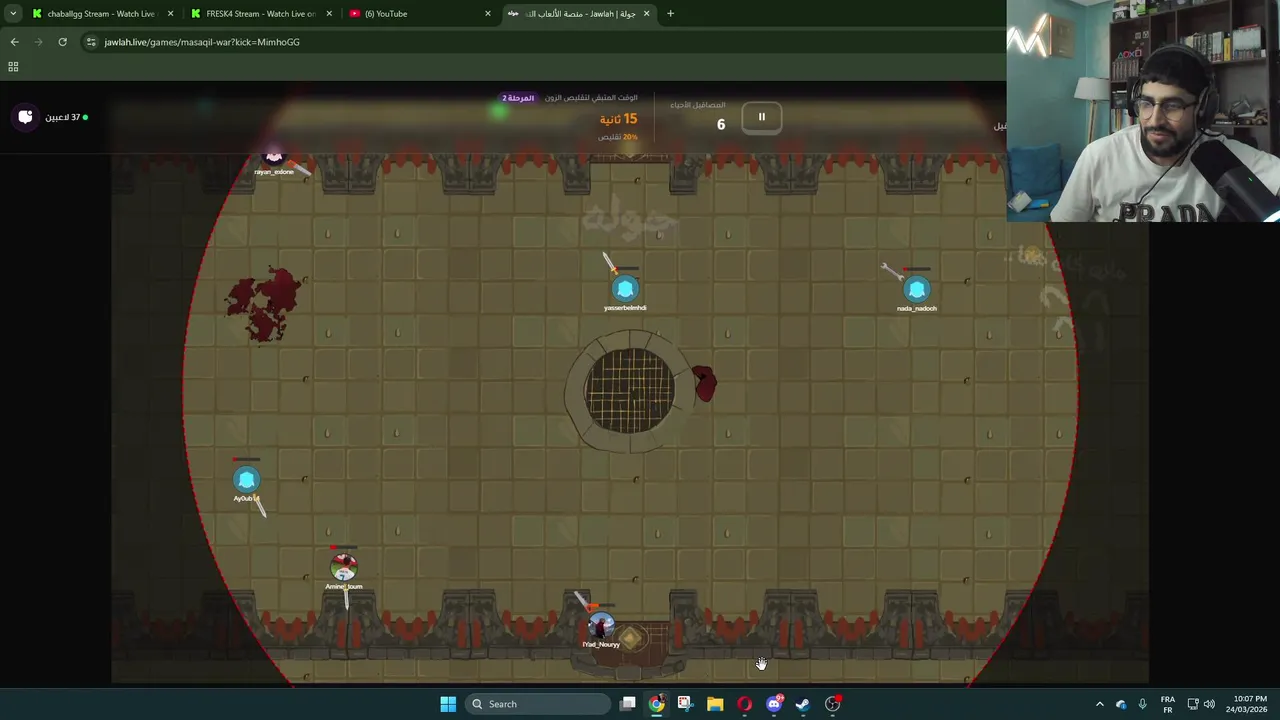Open Snipping Tool from taskbar
The image size is (1280, 720).
685,704
